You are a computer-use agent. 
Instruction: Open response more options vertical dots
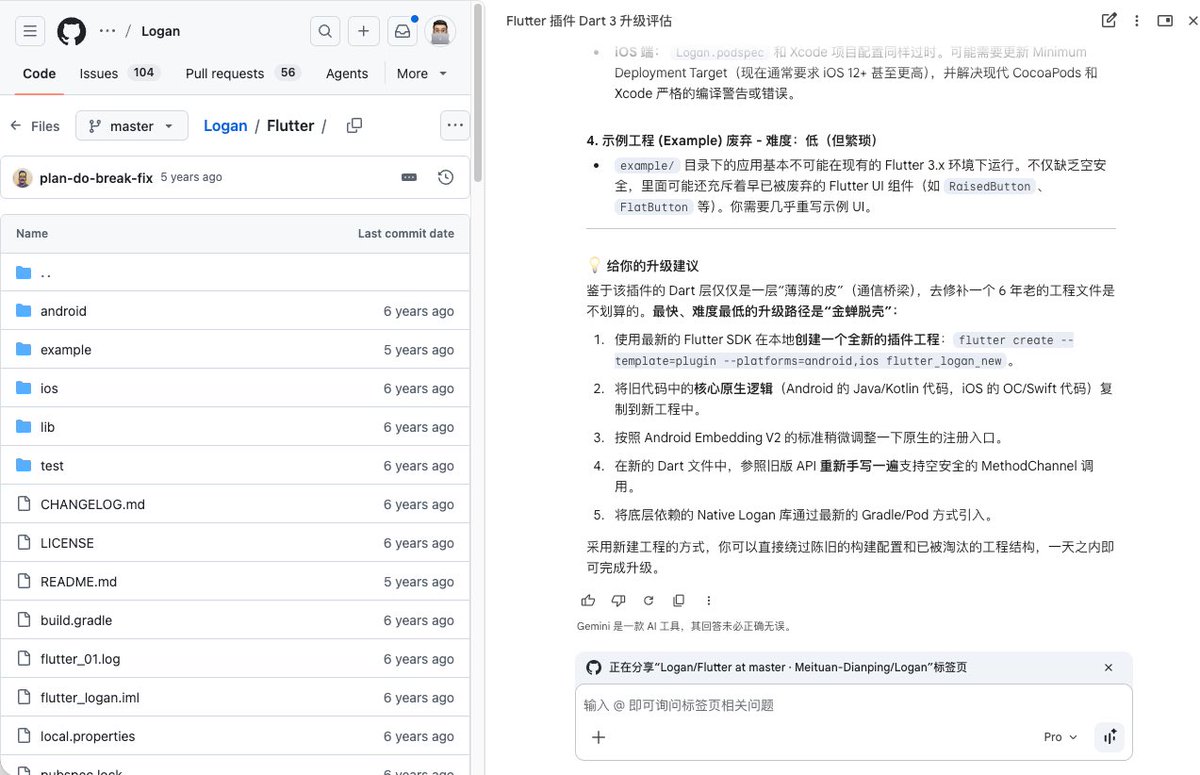click(709, 600)
